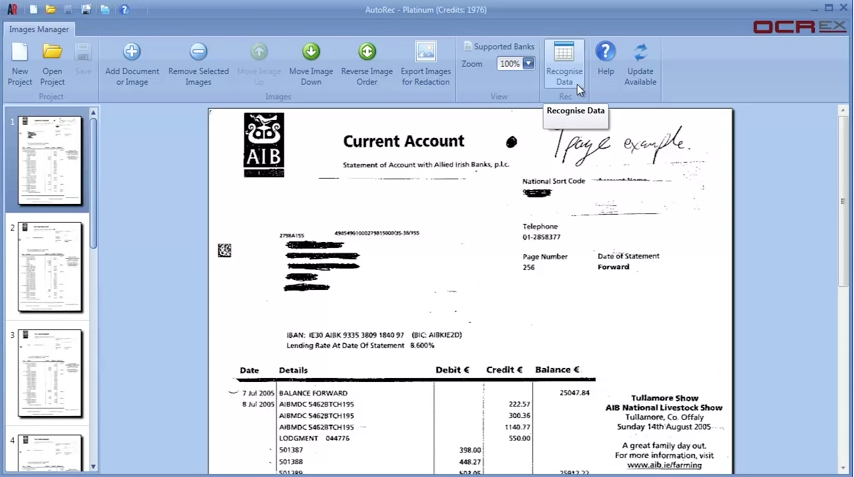Screen dimensions: 854x477
Task: Click the quick-access save-as disk icon
Action: click(86, 9)
